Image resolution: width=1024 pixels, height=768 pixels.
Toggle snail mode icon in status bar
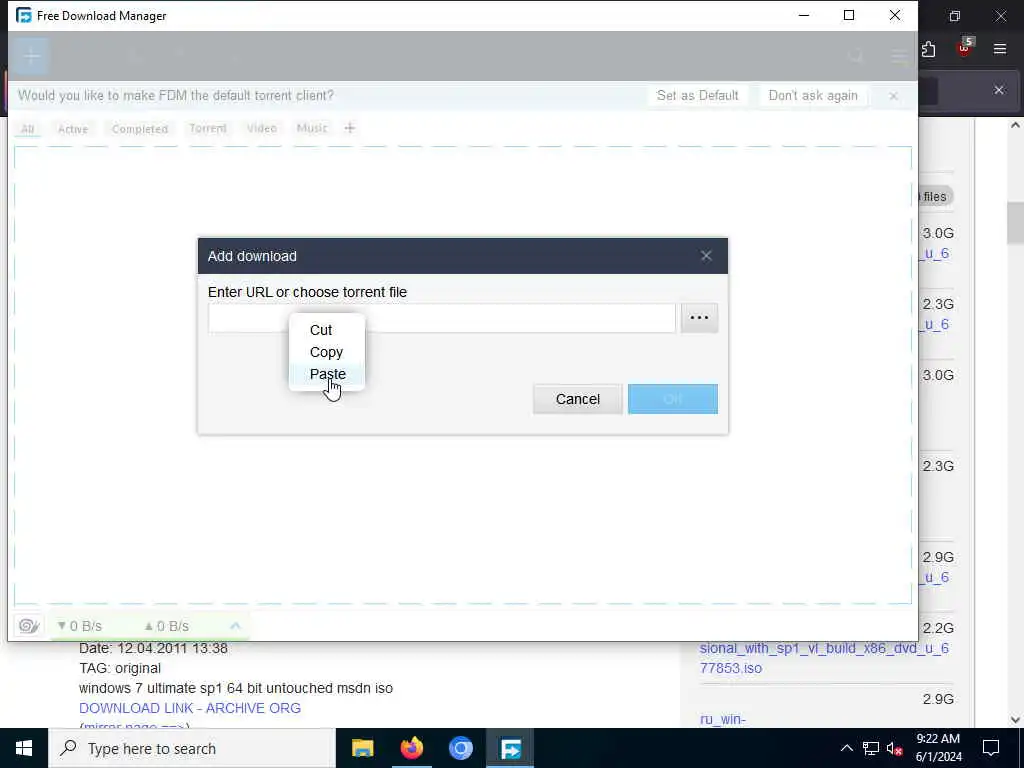[28, 626]
